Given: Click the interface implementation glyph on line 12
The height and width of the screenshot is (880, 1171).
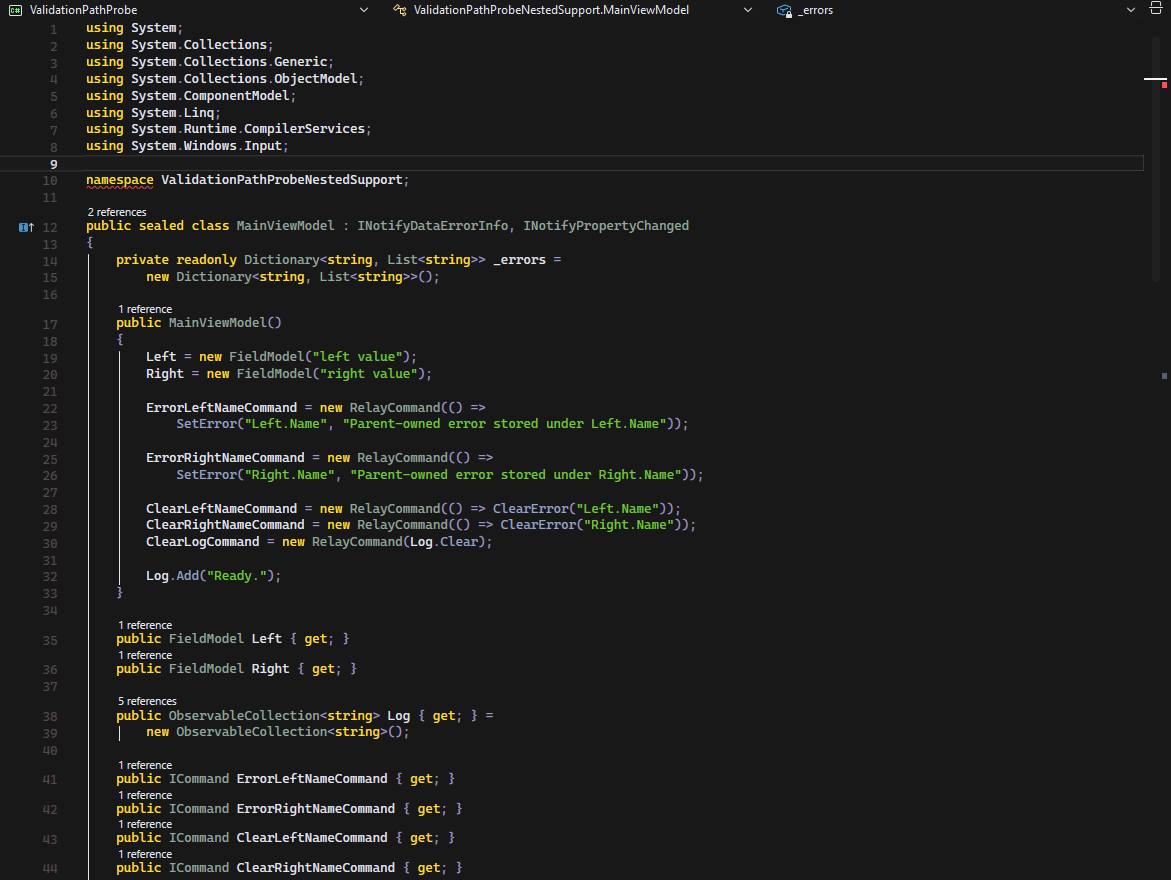Looking at the screenshot, I should point(26,227).
